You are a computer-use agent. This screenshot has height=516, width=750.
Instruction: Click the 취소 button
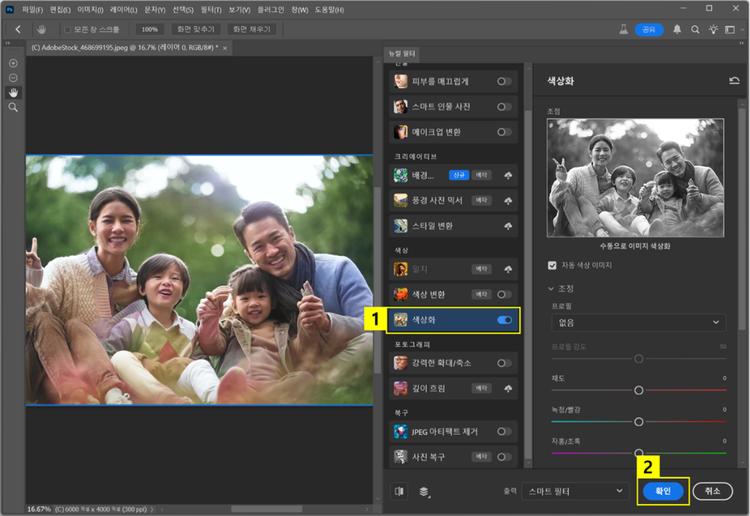(x=712, y=491)
